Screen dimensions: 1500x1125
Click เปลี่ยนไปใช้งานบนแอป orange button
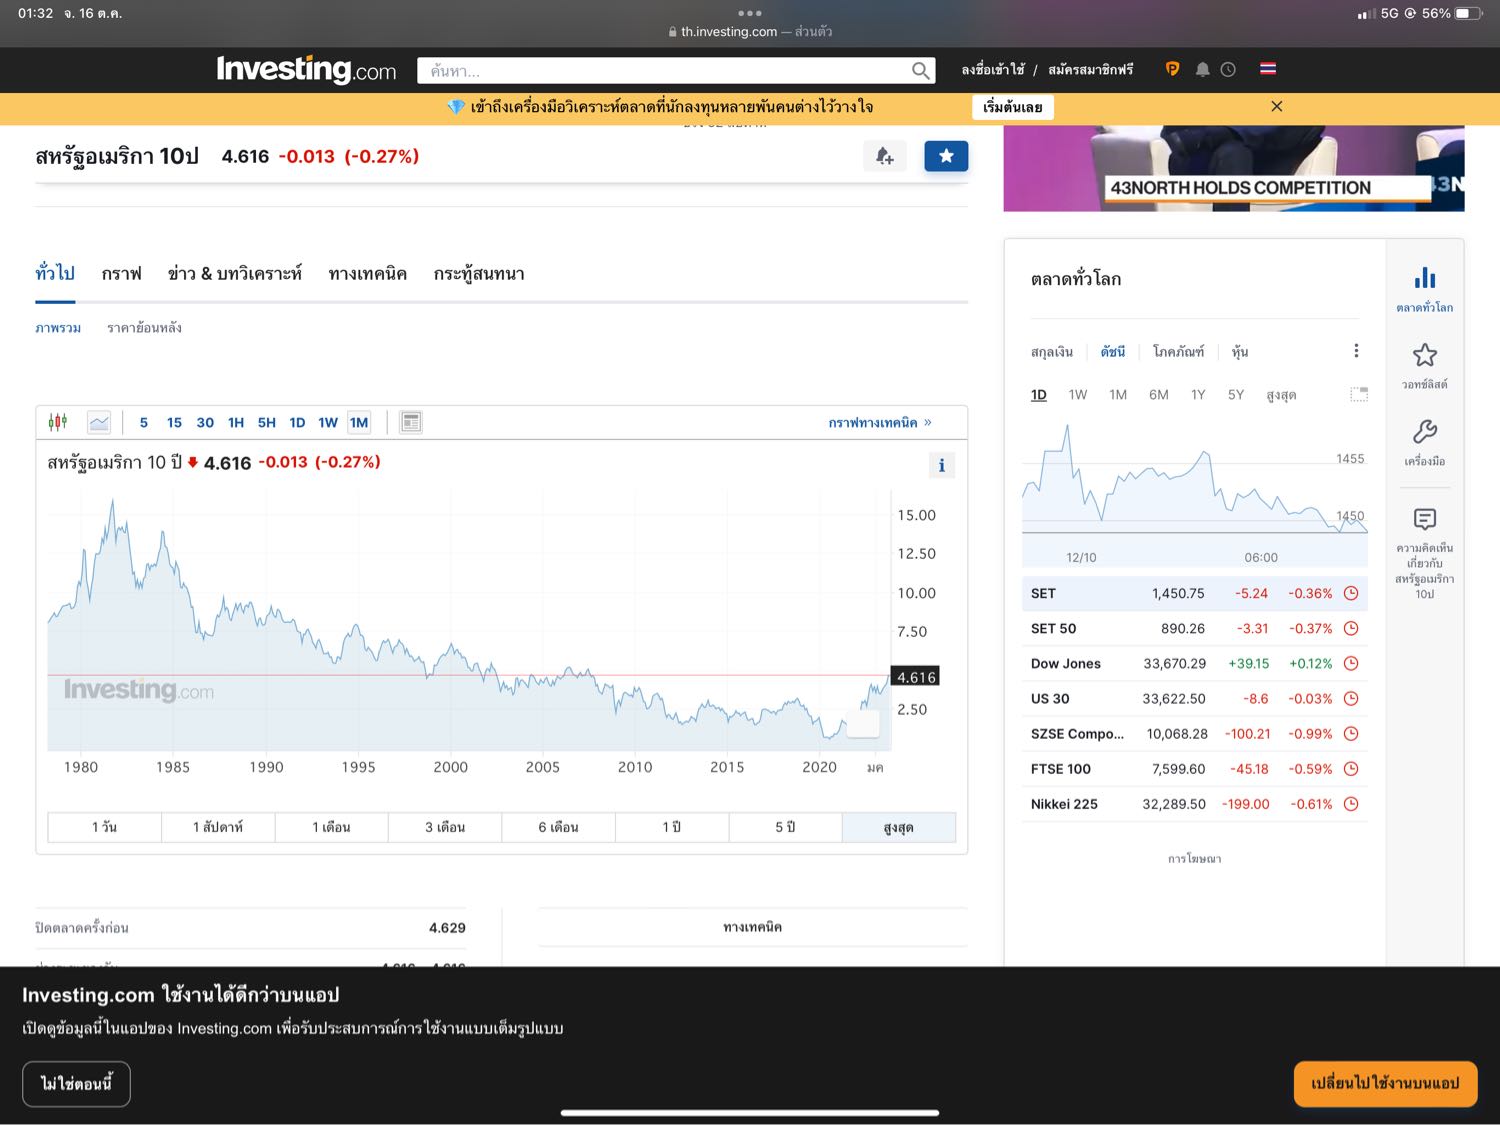[1385, 1084]
